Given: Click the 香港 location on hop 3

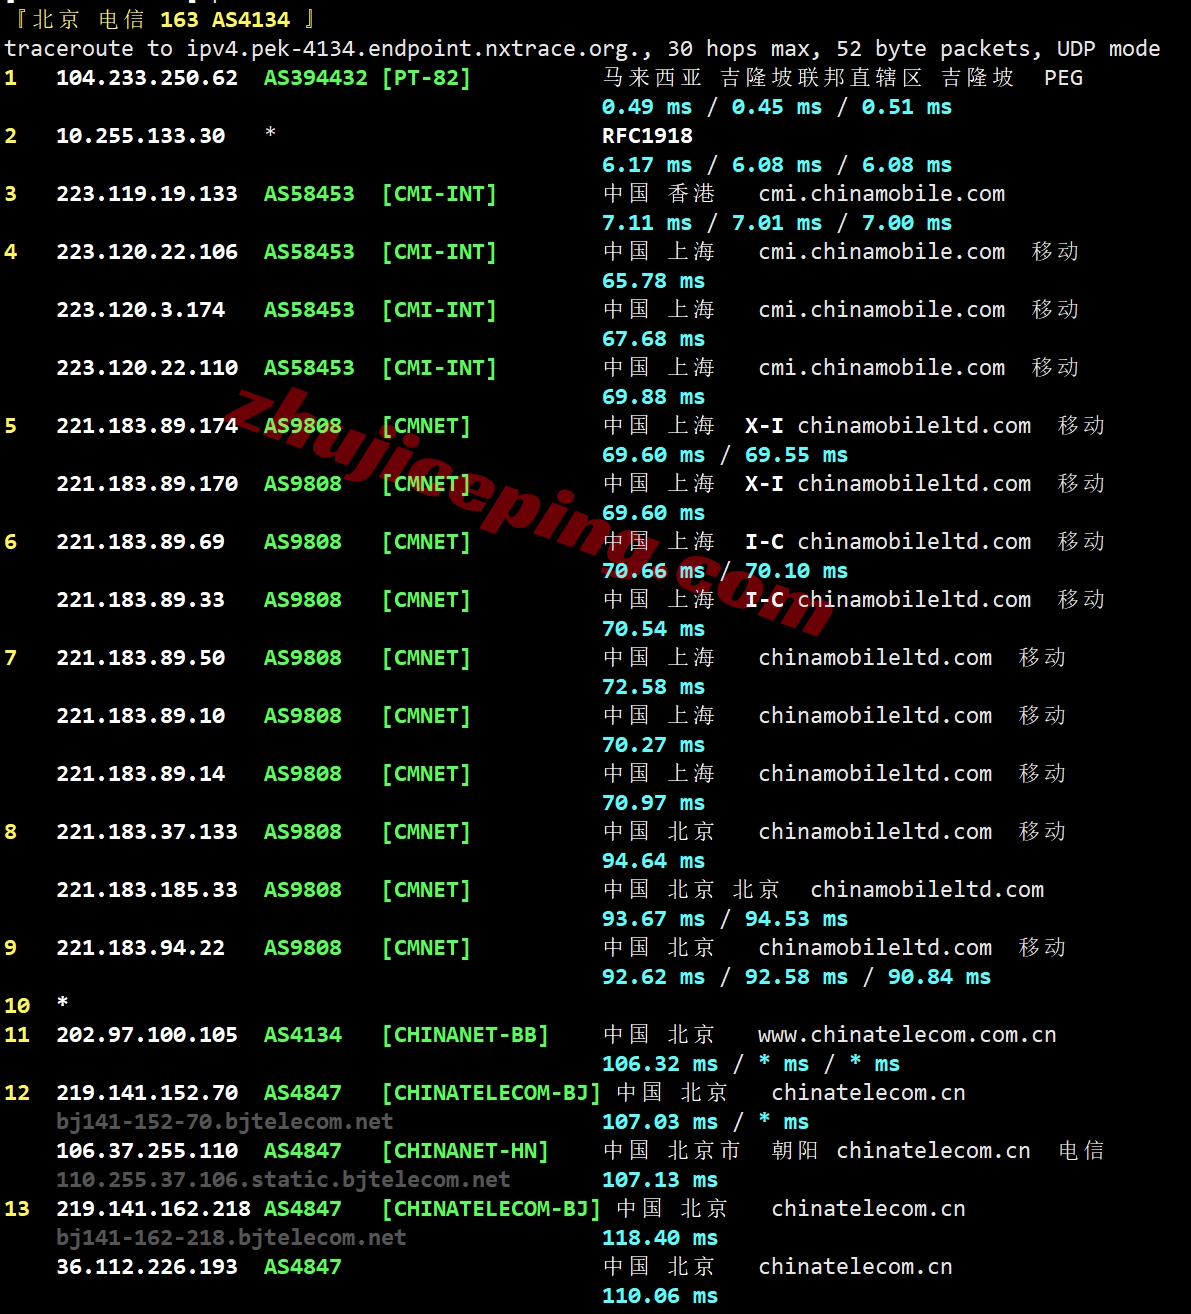Looking at the screenshot, I should [691, 194].
